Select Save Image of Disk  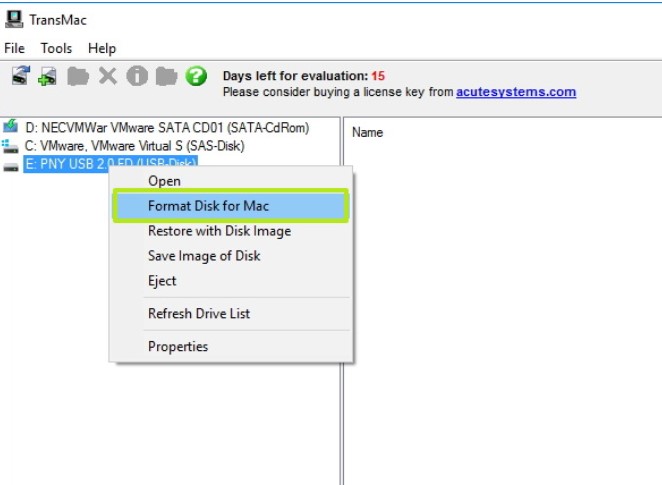click(x=231, y=256)
